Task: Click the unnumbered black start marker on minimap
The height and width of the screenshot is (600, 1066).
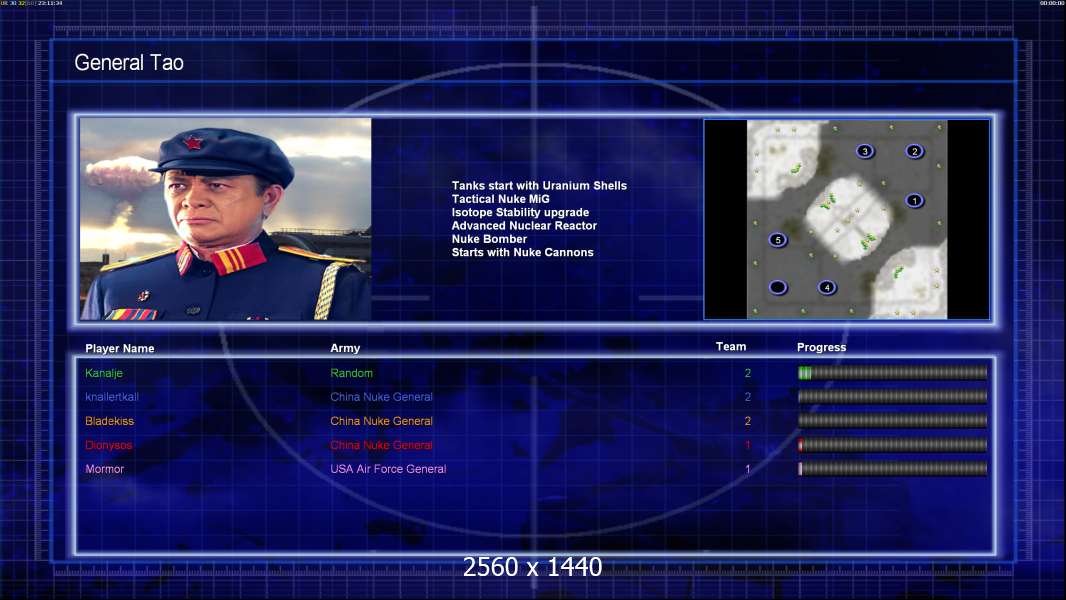Action: (778, 287)
